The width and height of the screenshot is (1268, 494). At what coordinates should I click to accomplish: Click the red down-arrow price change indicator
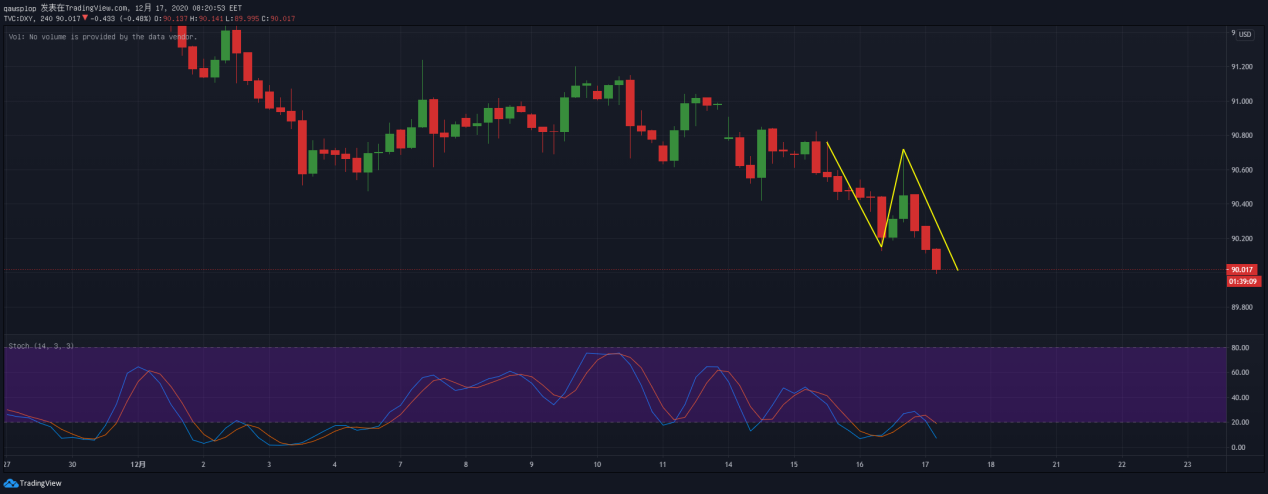click(85, 17)
